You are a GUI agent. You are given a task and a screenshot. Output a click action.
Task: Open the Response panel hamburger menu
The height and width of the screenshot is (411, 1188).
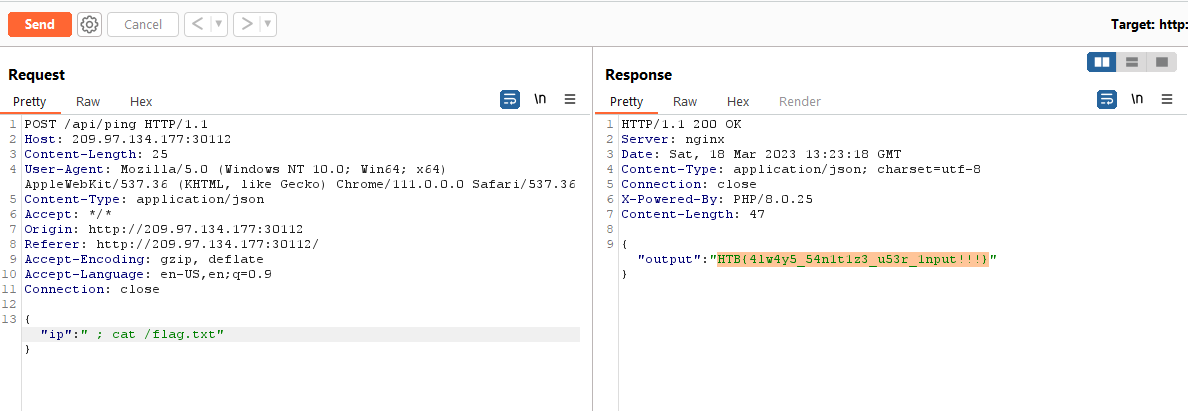coord(1167,99)
